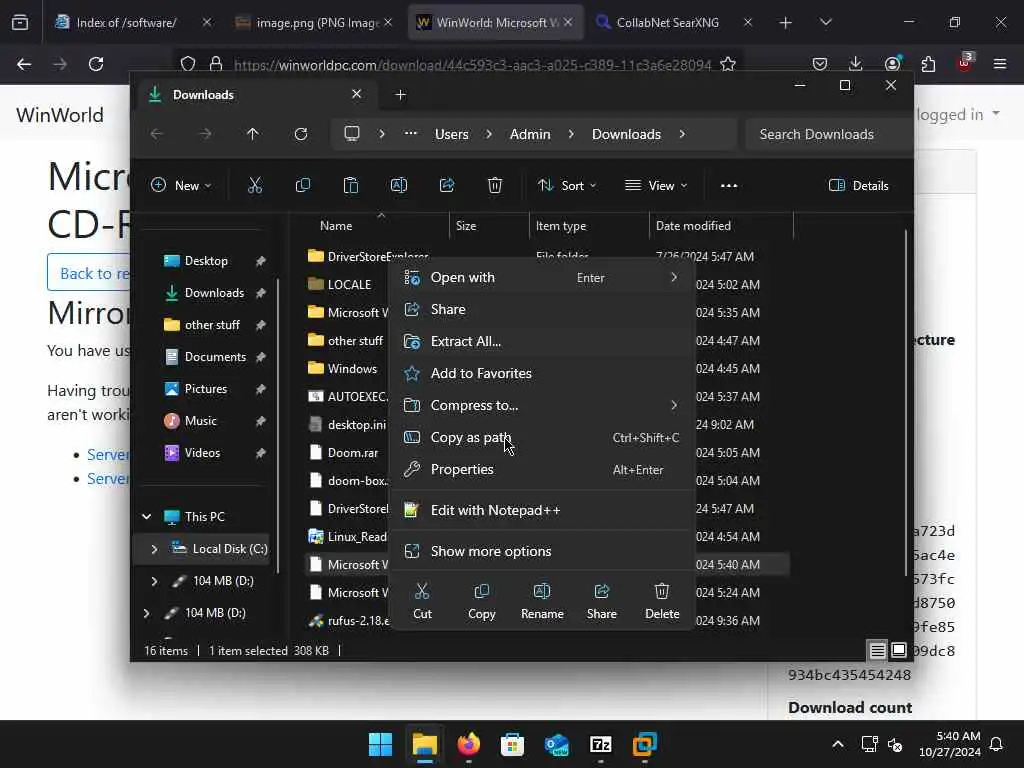Viewport: 1024px width, 768px height.
Task: Open a new Explorer tab with plus
Action: [400, 95]
